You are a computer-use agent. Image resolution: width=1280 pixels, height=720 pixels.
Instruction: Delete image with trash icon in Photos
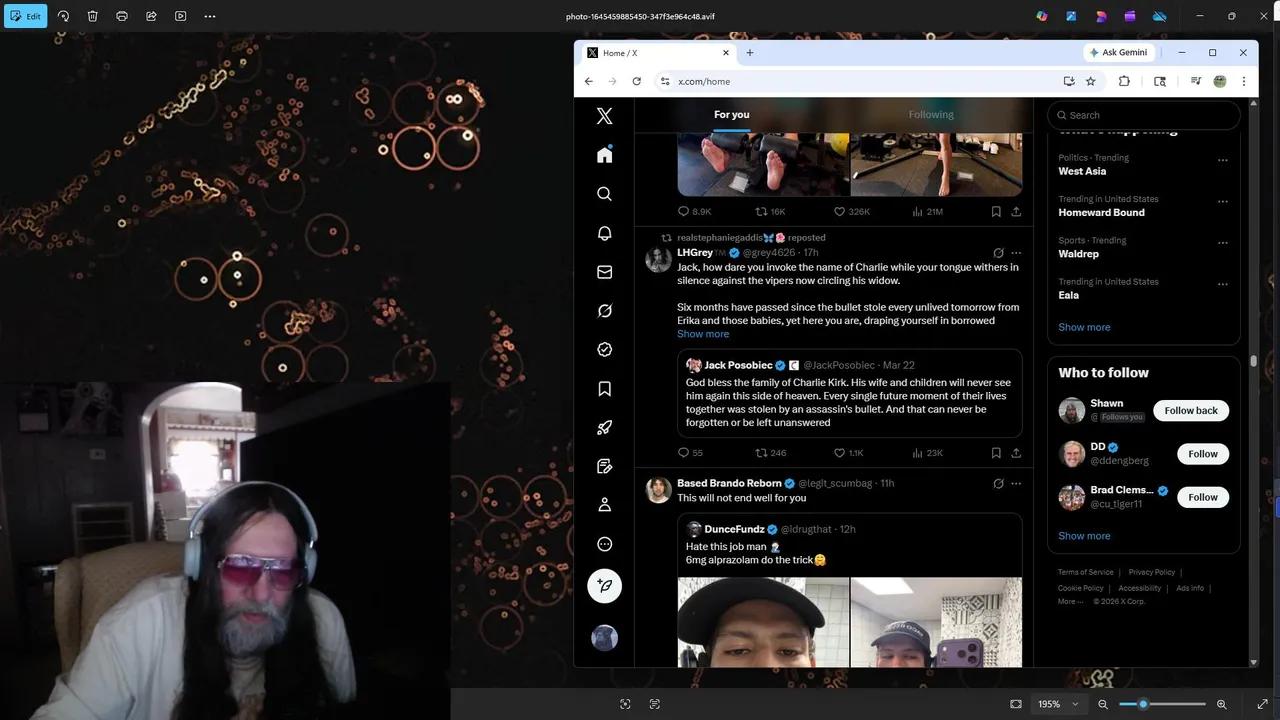(x=92, y=16)
